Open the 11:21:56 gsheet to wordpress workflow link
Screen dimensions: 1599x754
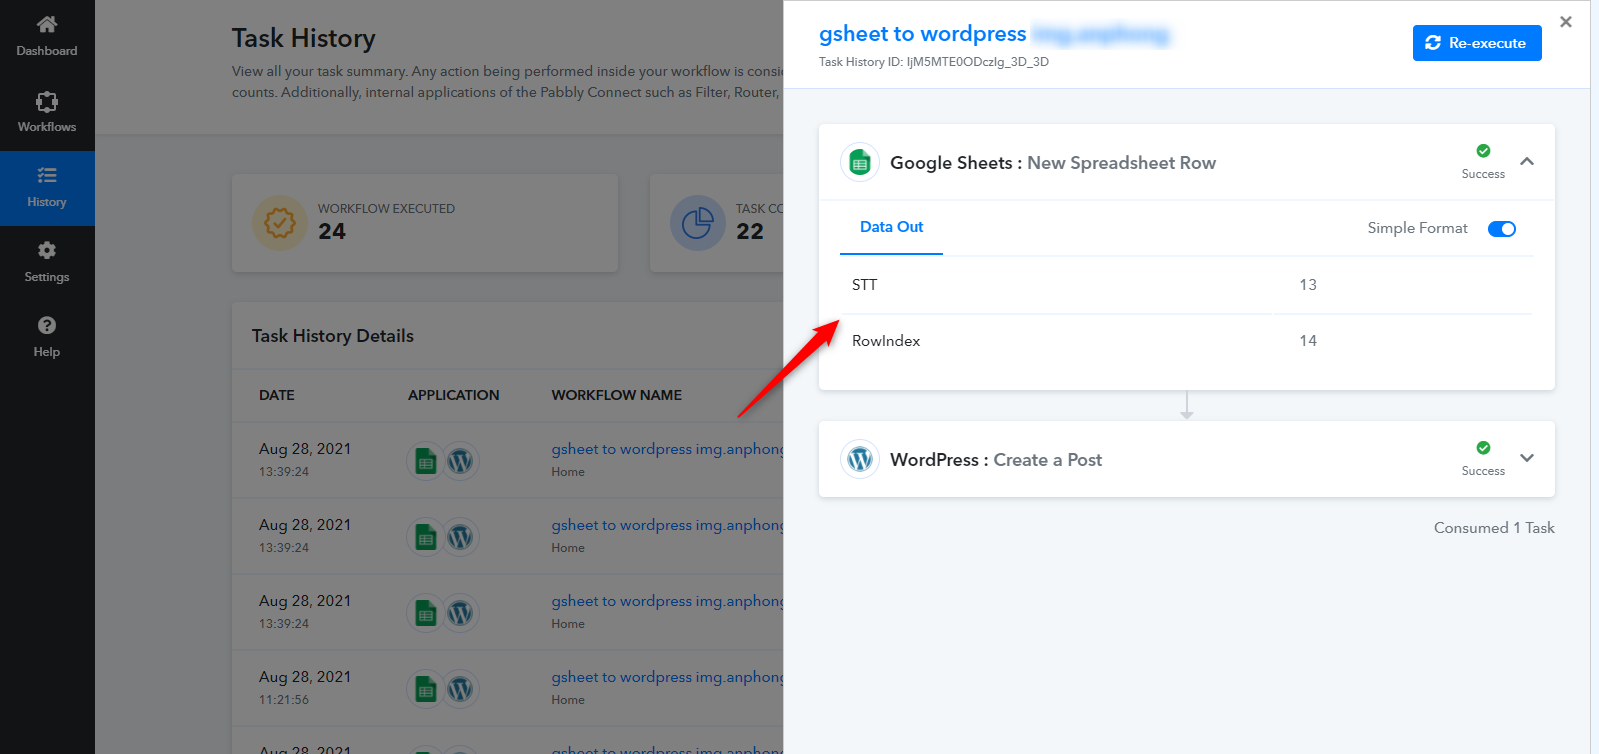pos(667,677)
